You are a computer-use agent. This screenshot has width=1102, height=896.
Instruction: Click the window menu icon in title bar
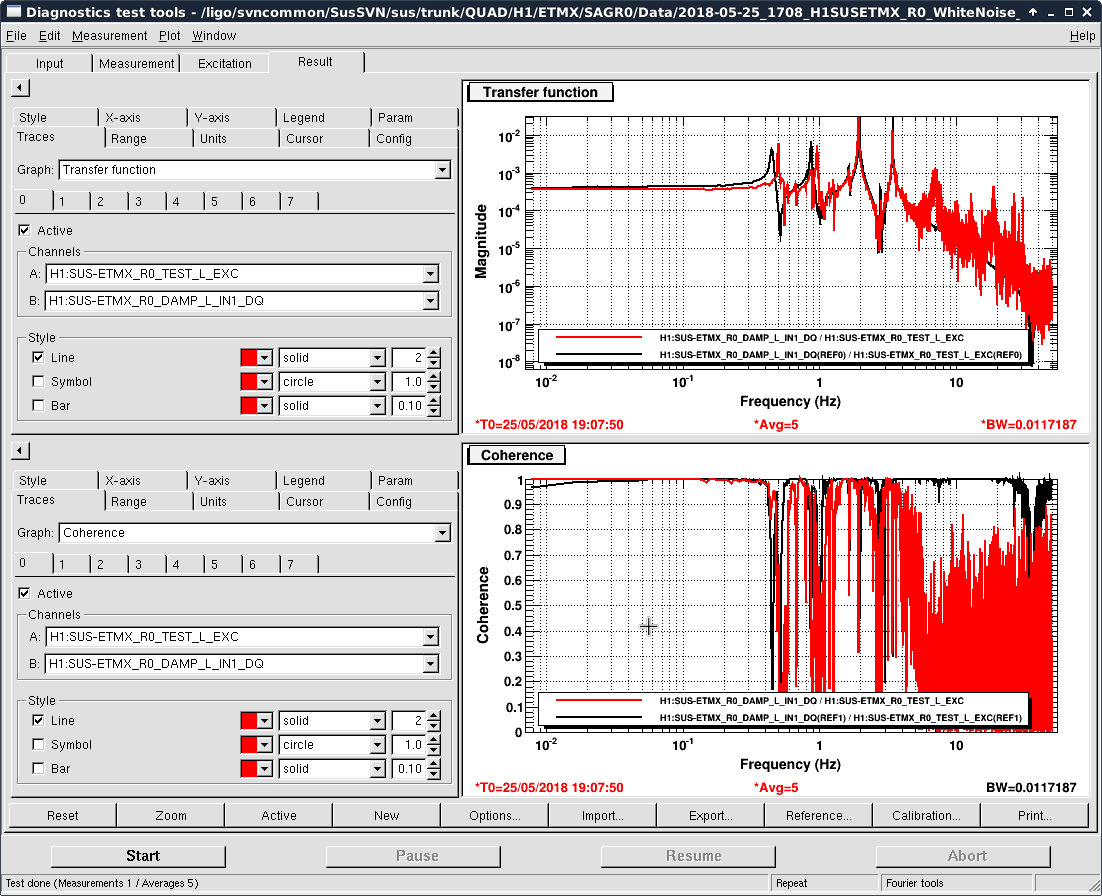tap(12, 12)
